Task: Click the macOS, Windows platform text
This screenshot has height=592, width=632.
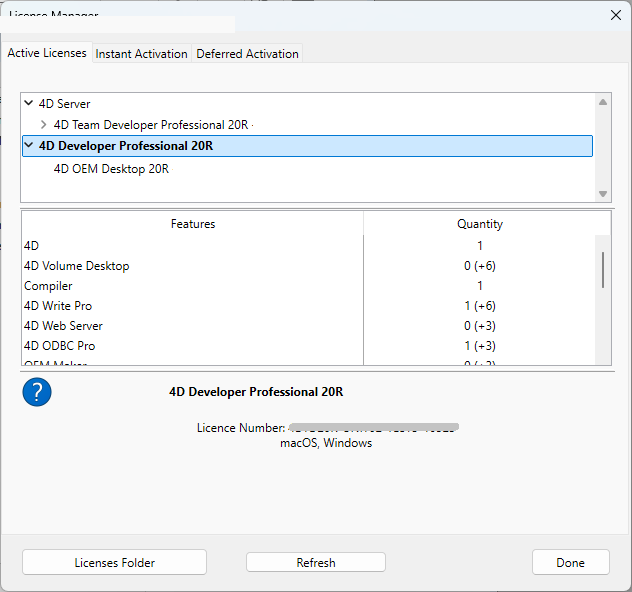Action: pos(326,443)
